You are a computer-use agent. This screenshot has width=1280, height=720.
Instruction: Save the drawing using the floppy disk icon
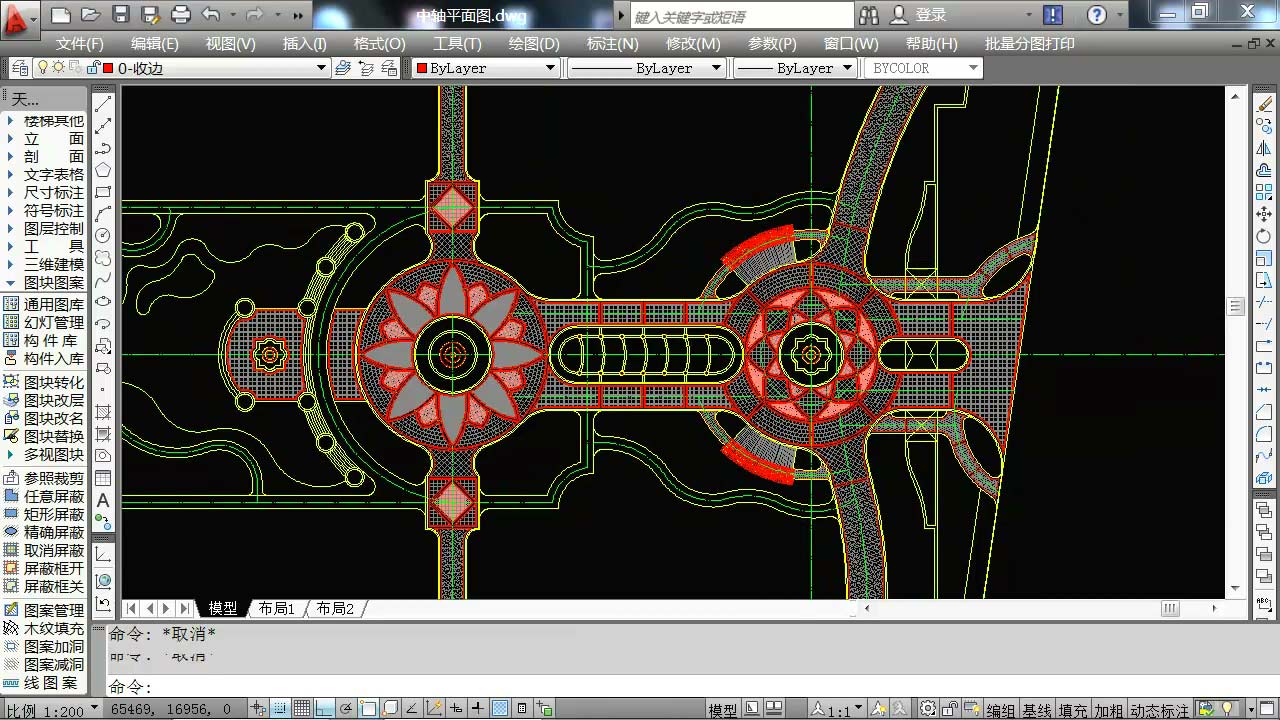point(121,15)
